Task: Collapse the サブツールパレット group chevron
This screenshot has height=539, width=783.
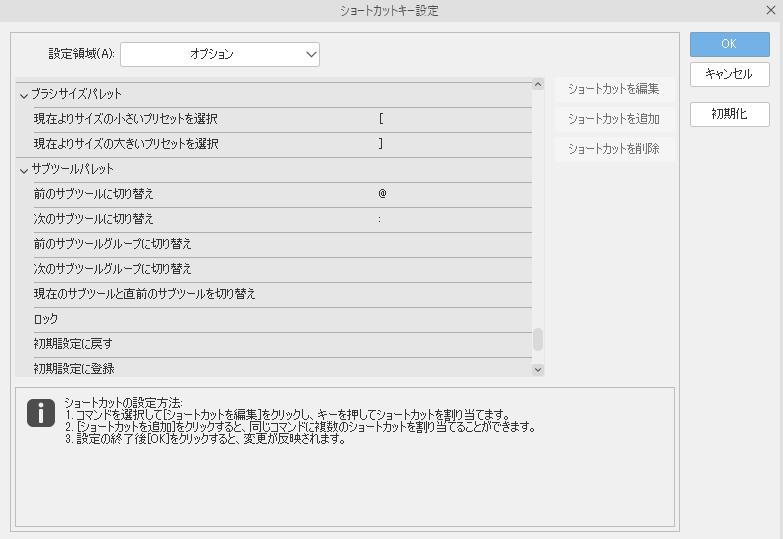Action: point(23,170)
